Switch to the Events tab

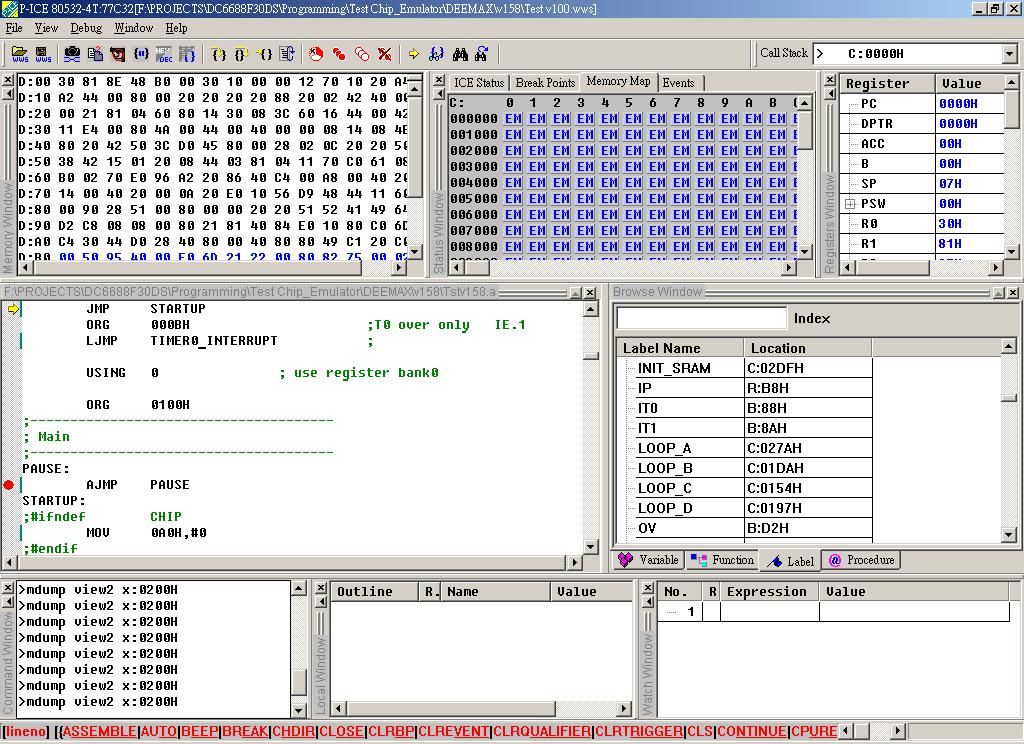point(679,83)
